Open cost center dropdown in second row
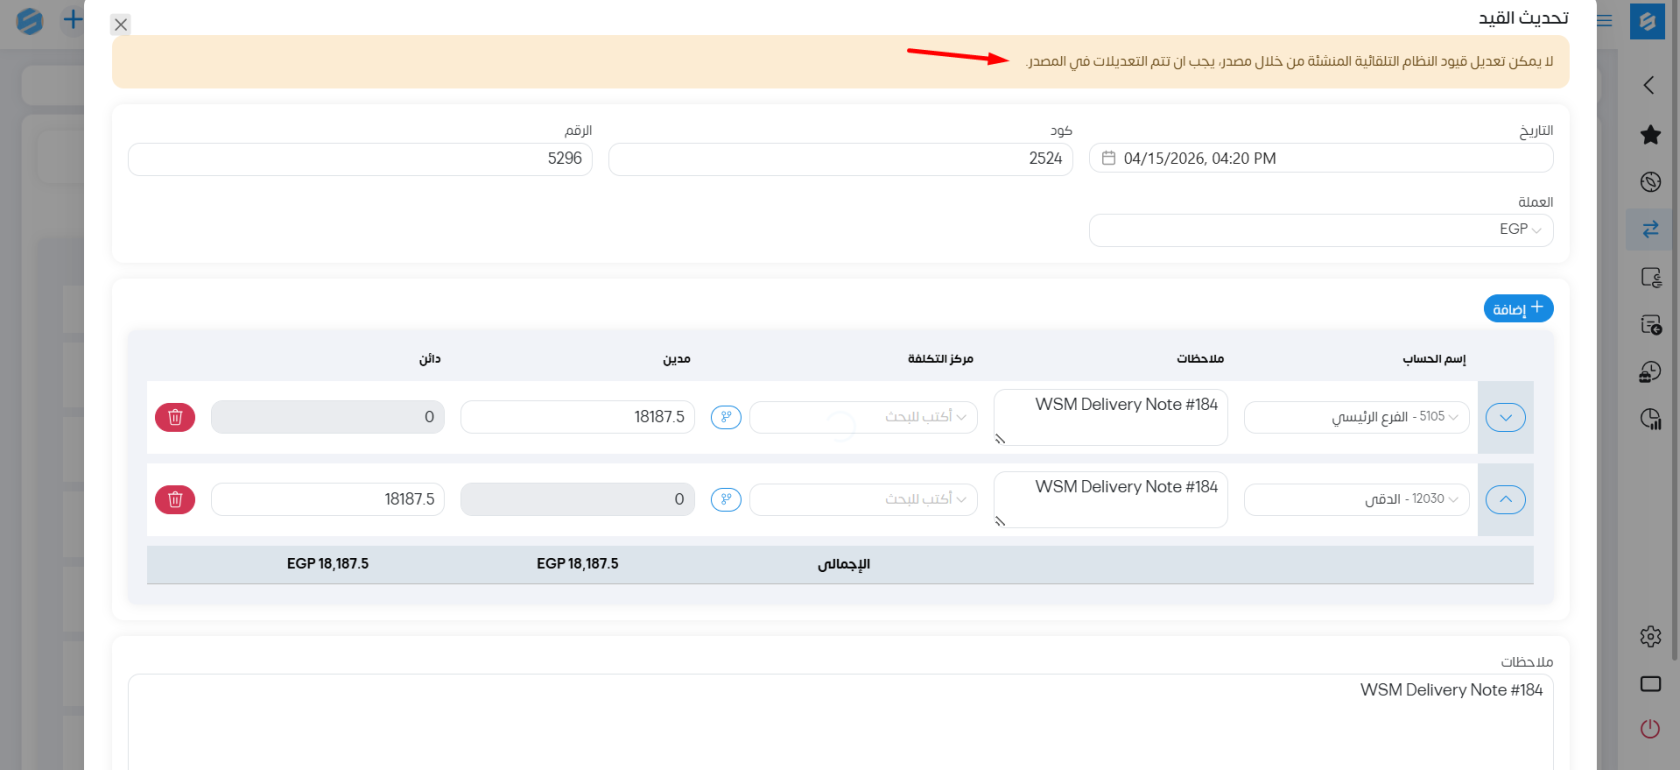Image resolution: width=1680 pixels, height=770 pixels. (x=863, y=499)
